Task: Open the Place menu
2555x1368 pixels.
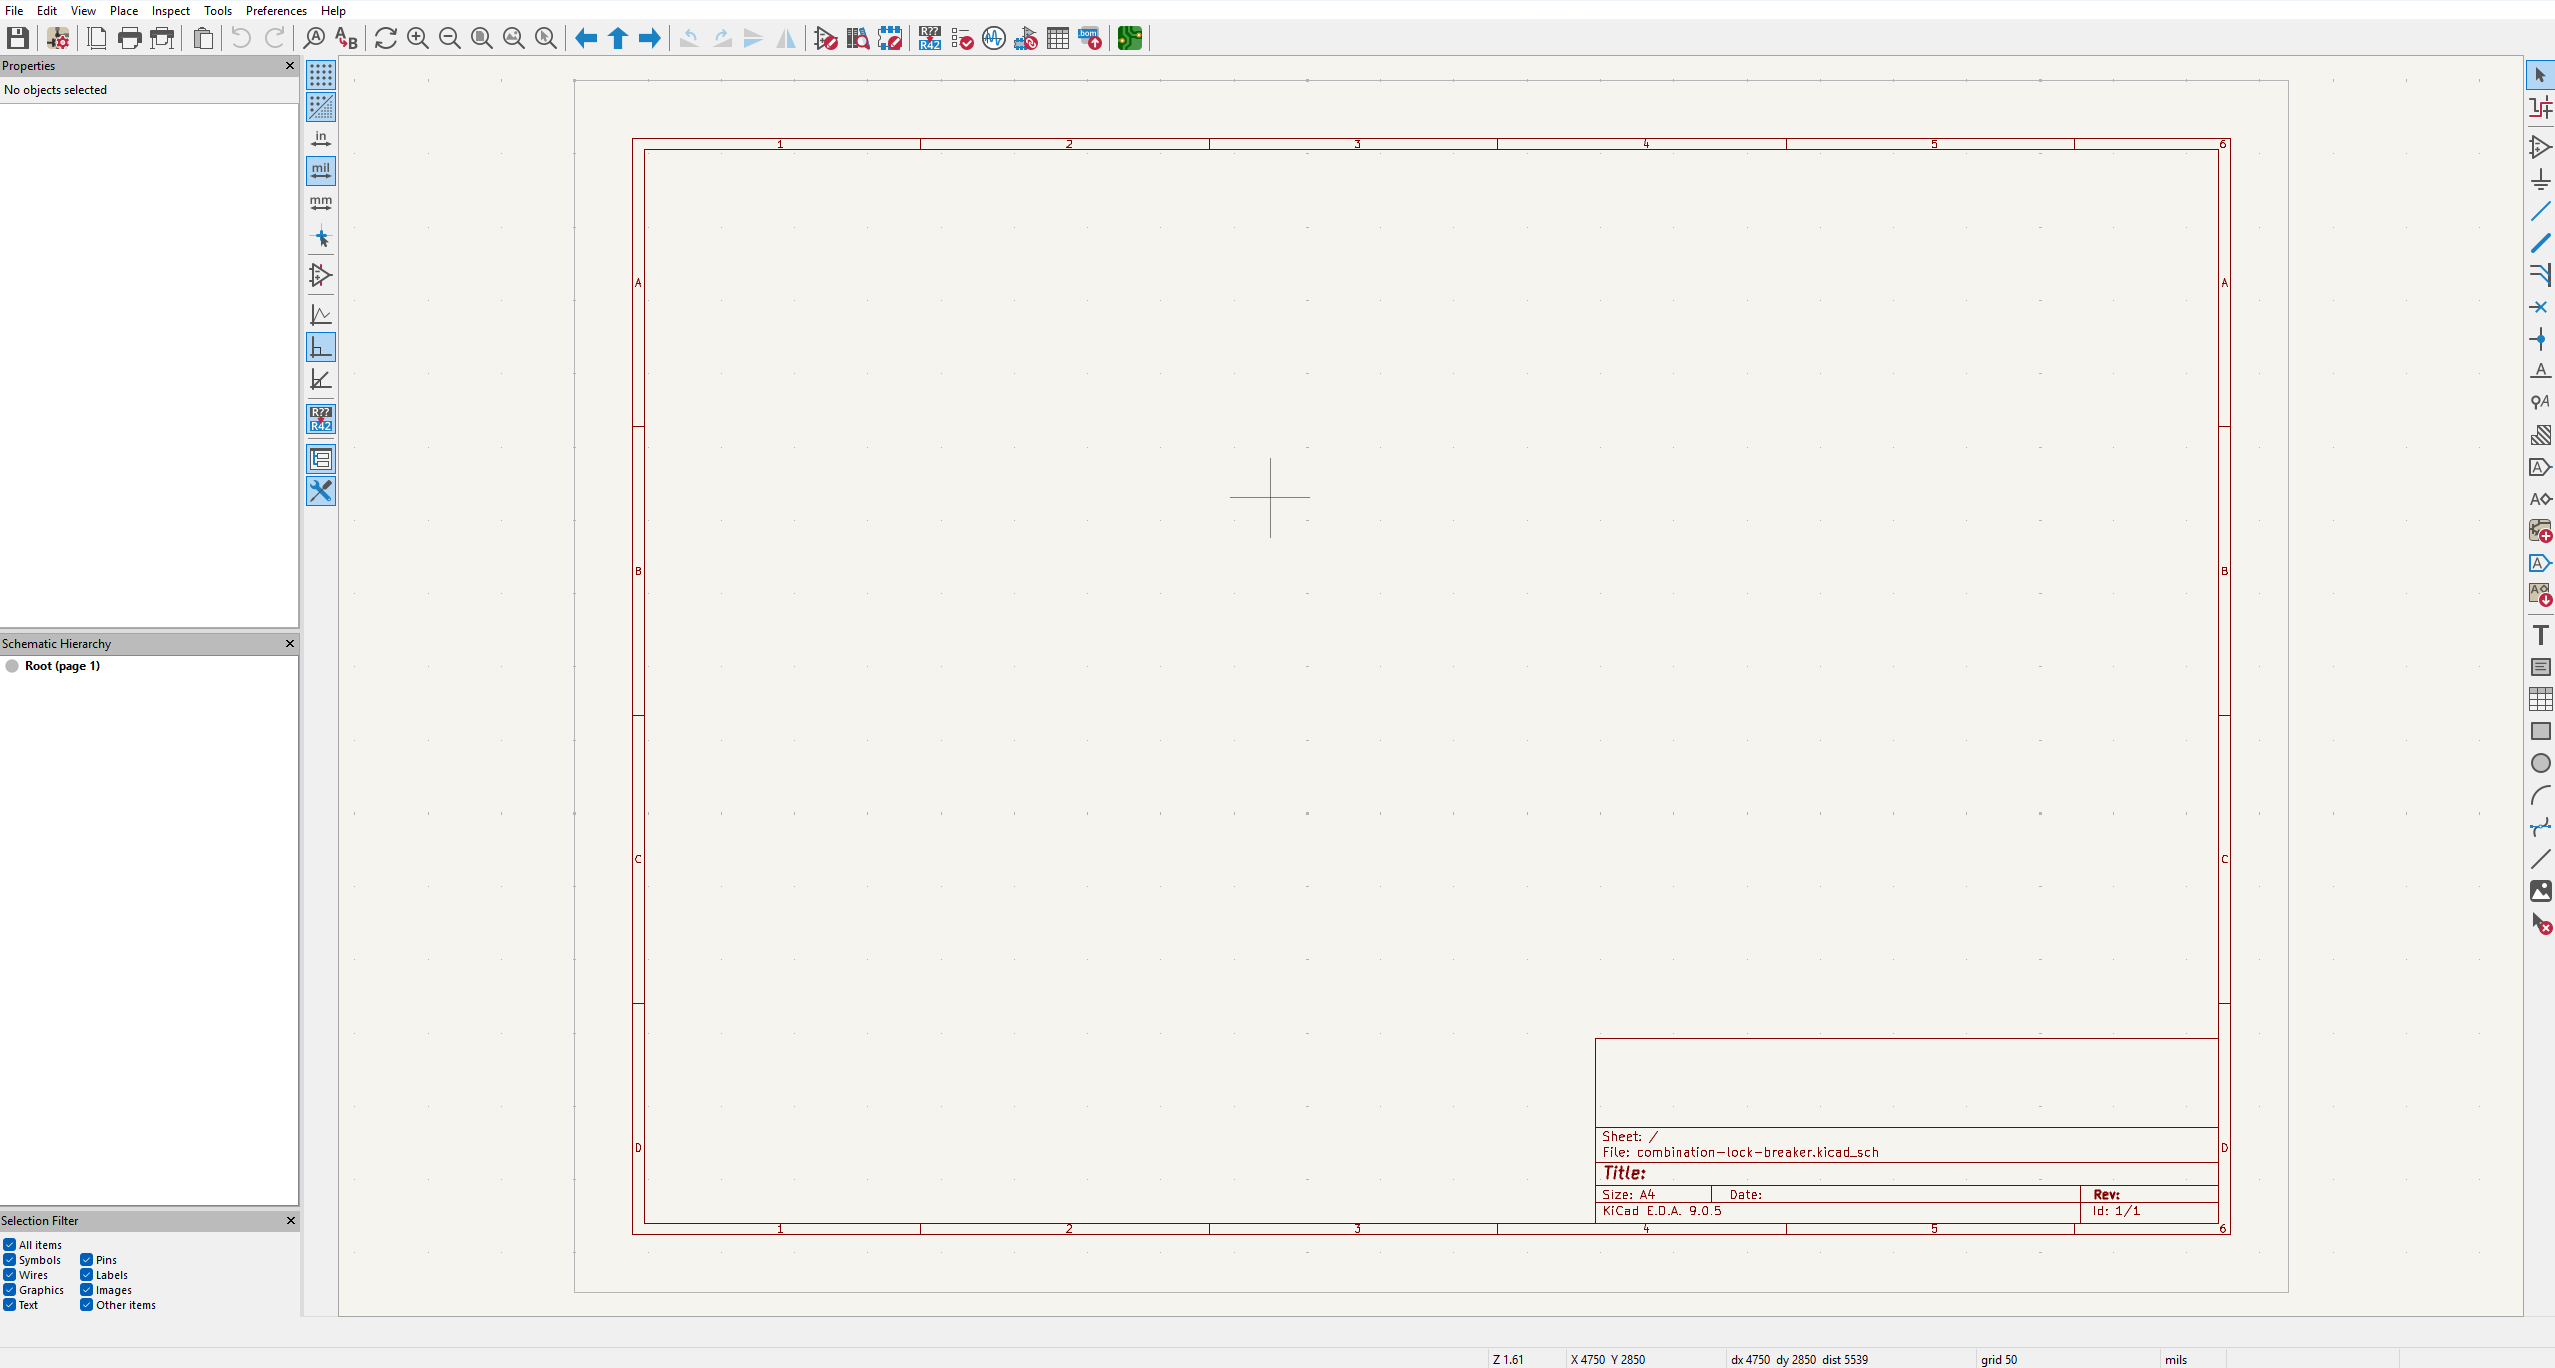Action: click(x=124, y=11)
